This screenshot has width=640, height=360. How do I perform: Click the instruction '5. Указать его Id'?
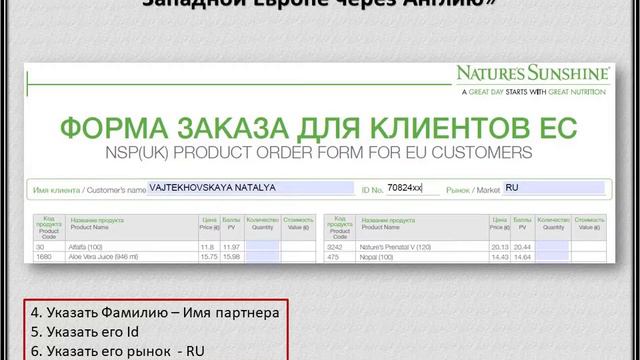(85, 332)
